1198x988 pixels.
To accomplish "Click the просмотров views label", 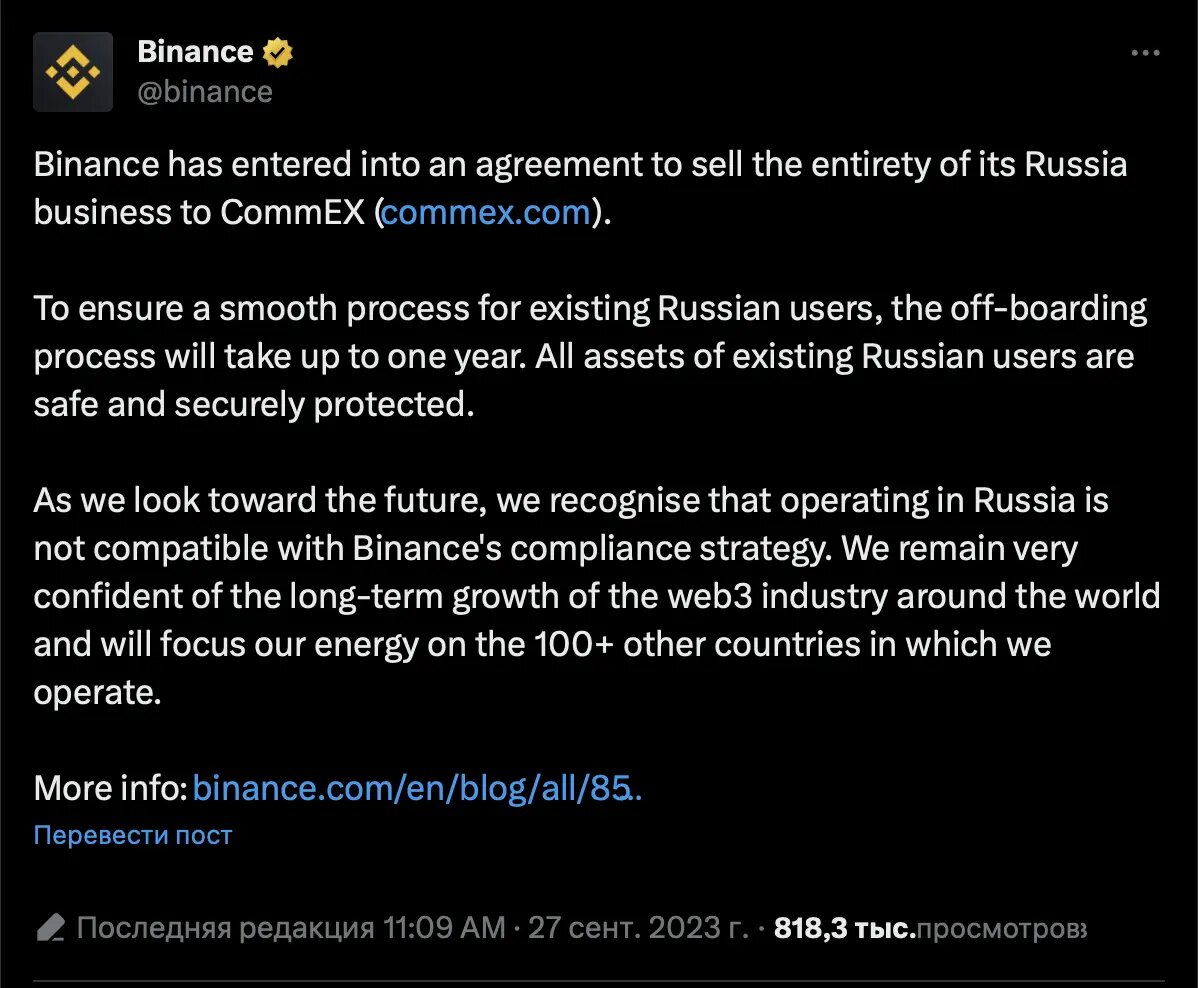I will [1001, 929].
